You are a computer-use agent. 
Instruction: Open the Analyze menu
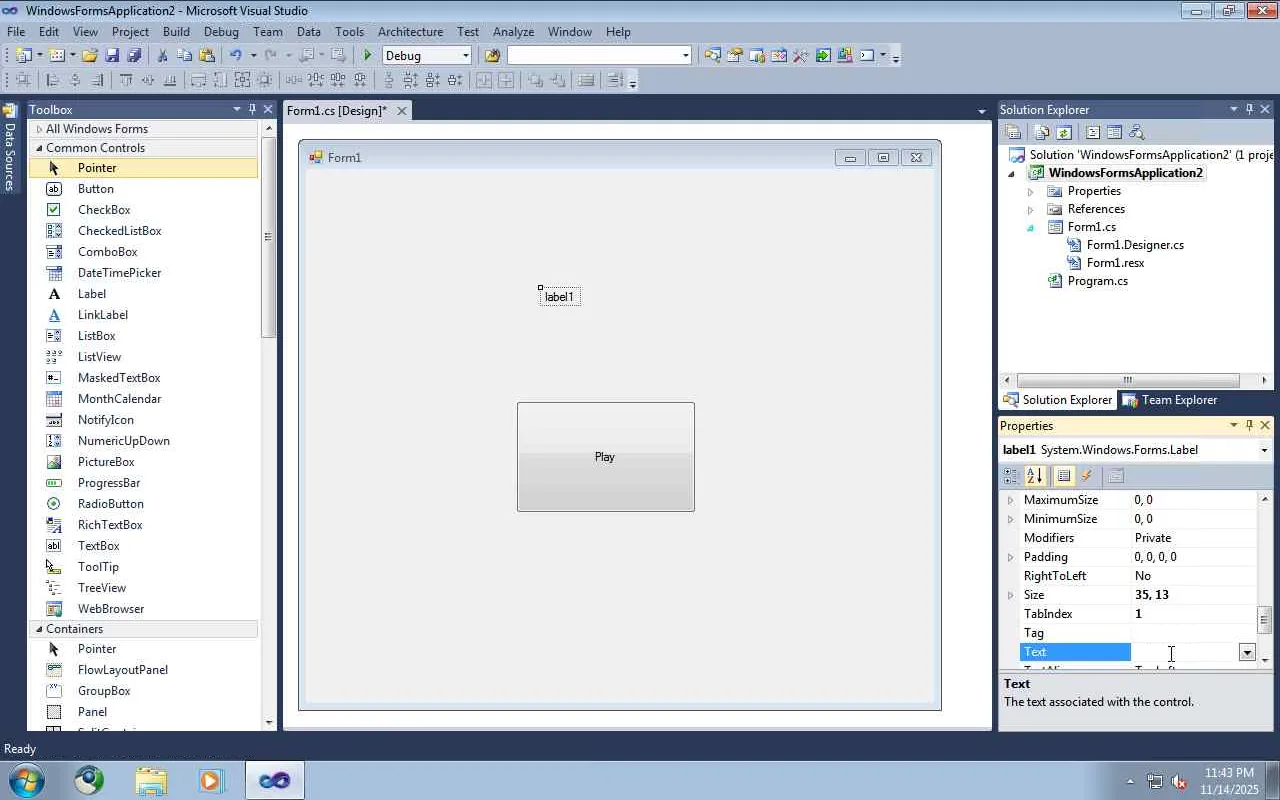(x=513, y=31)
